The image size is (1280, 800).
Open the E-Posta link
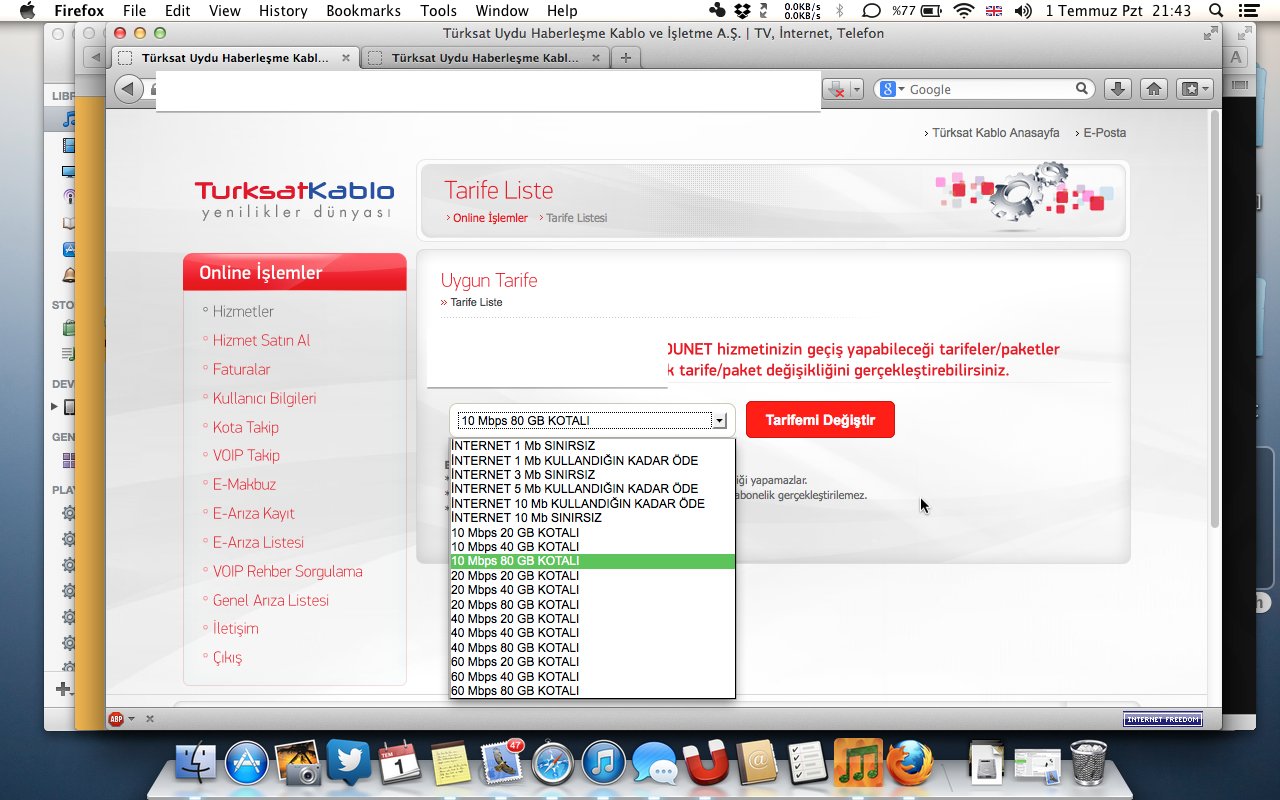click(1104, 132)
